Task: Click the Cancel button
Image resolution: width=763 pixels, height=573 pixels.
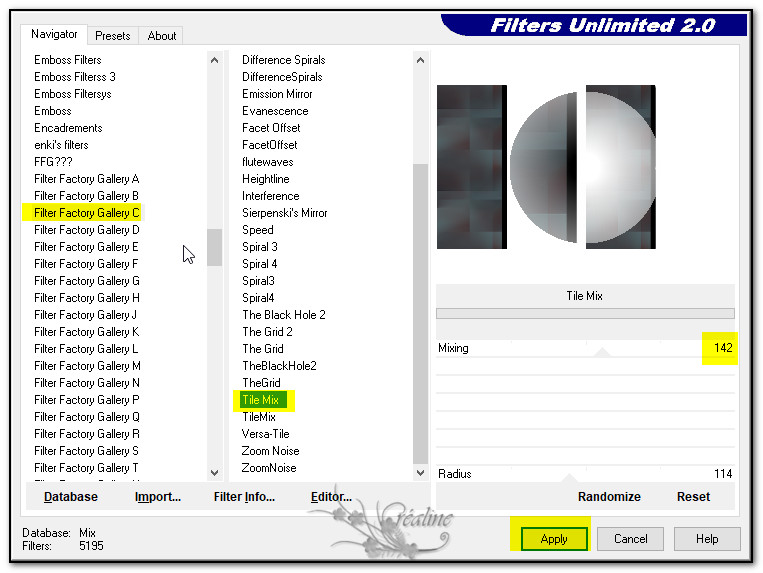Action: [631, 539]
